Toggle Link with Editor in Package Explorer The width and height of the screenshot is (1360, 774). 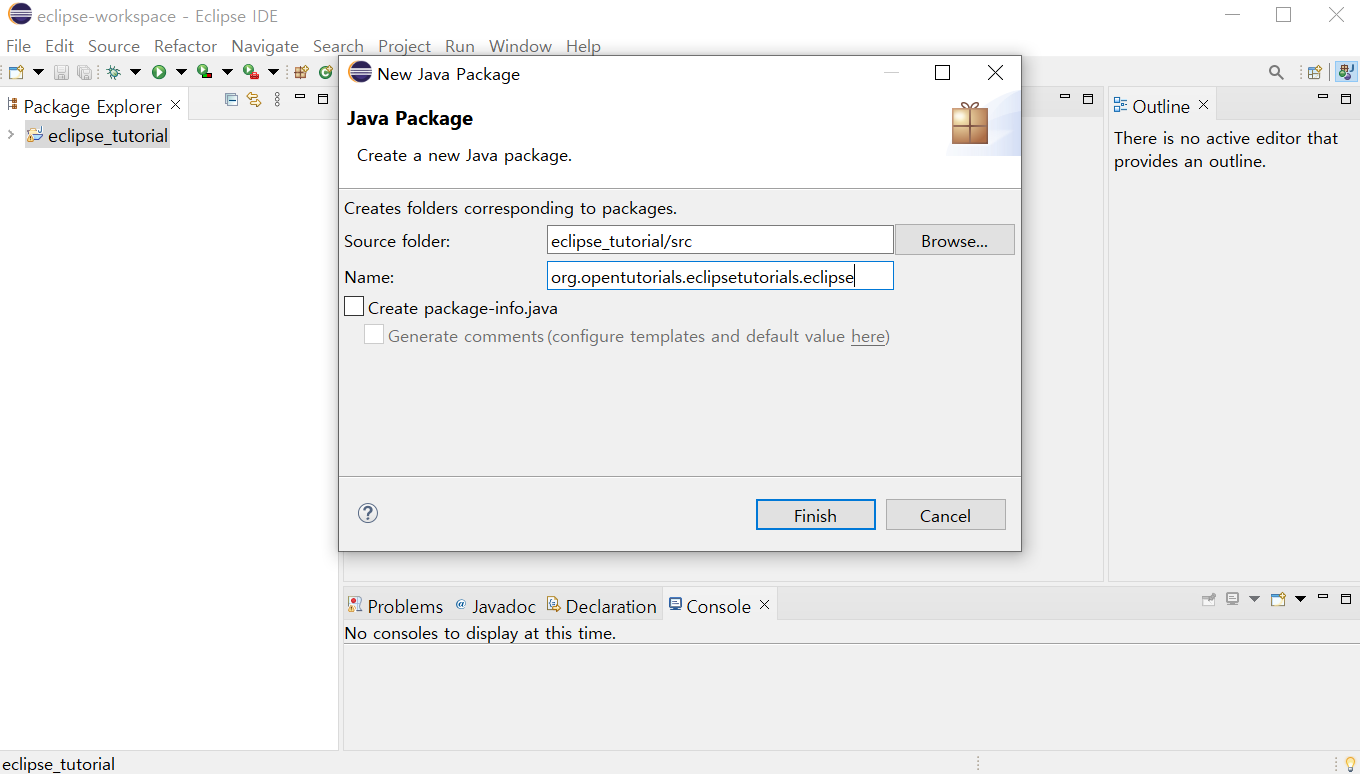(x=254, y=99)
